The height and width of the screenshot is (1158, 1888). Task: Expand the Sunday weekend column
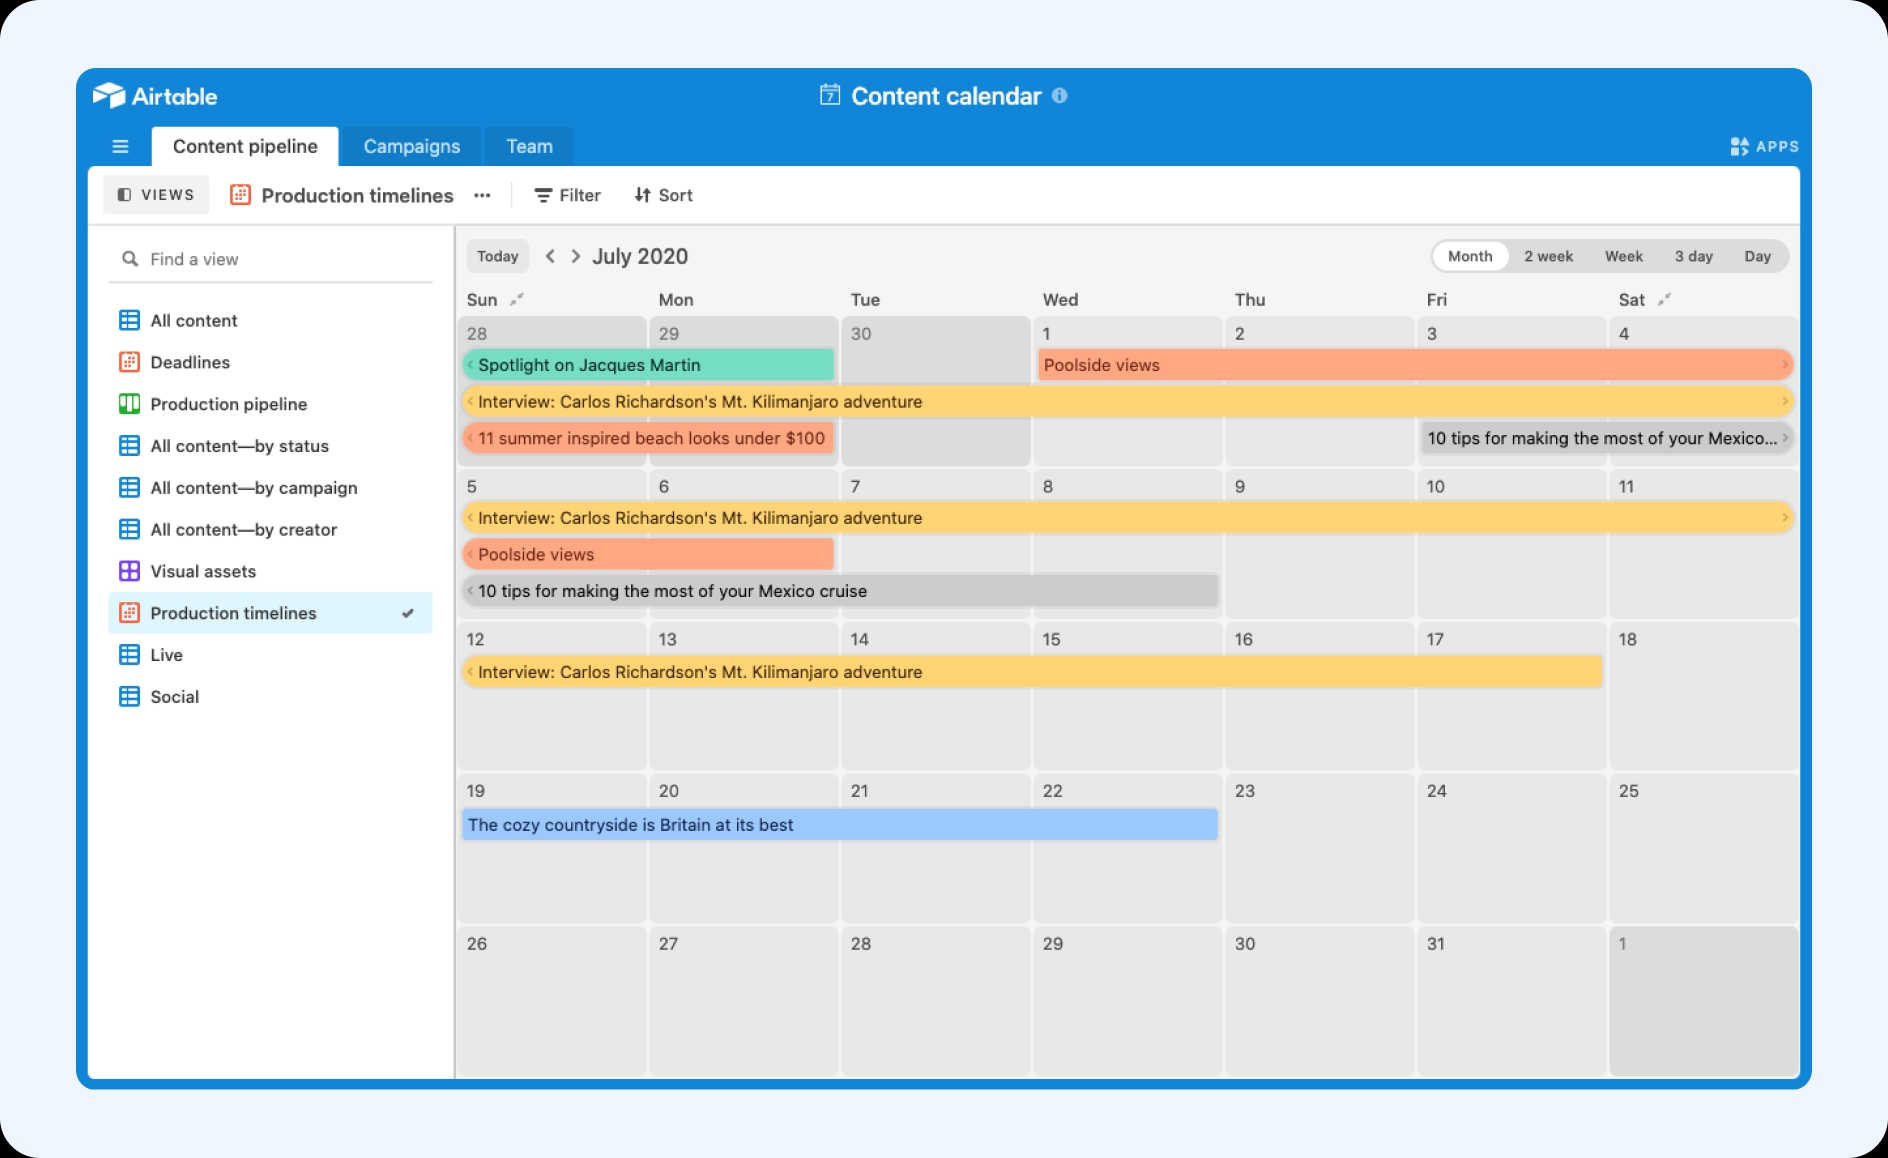[x=517, y=299]
